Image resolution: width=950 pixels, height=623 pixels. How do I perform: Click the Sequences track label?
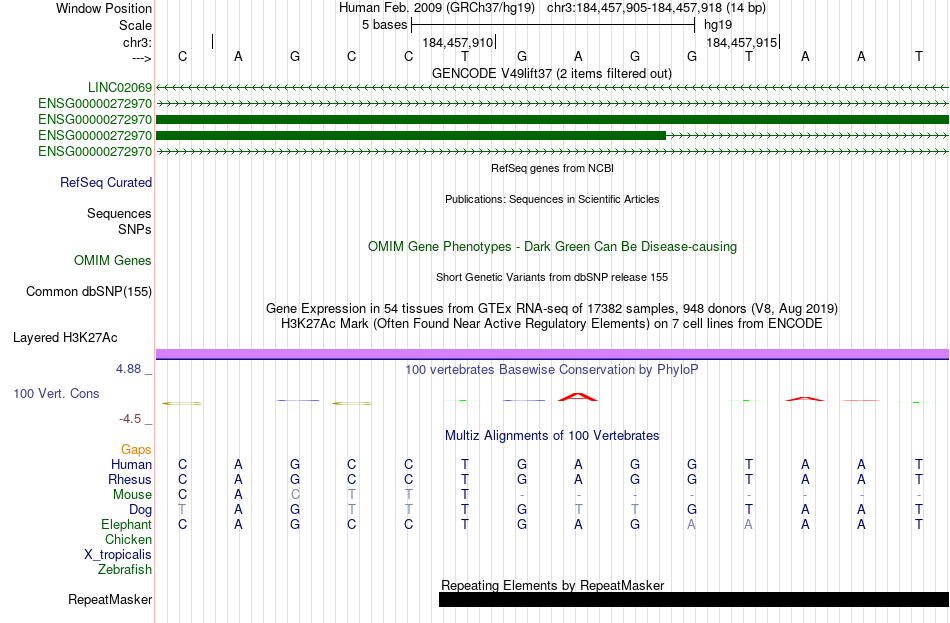[119, 213]
